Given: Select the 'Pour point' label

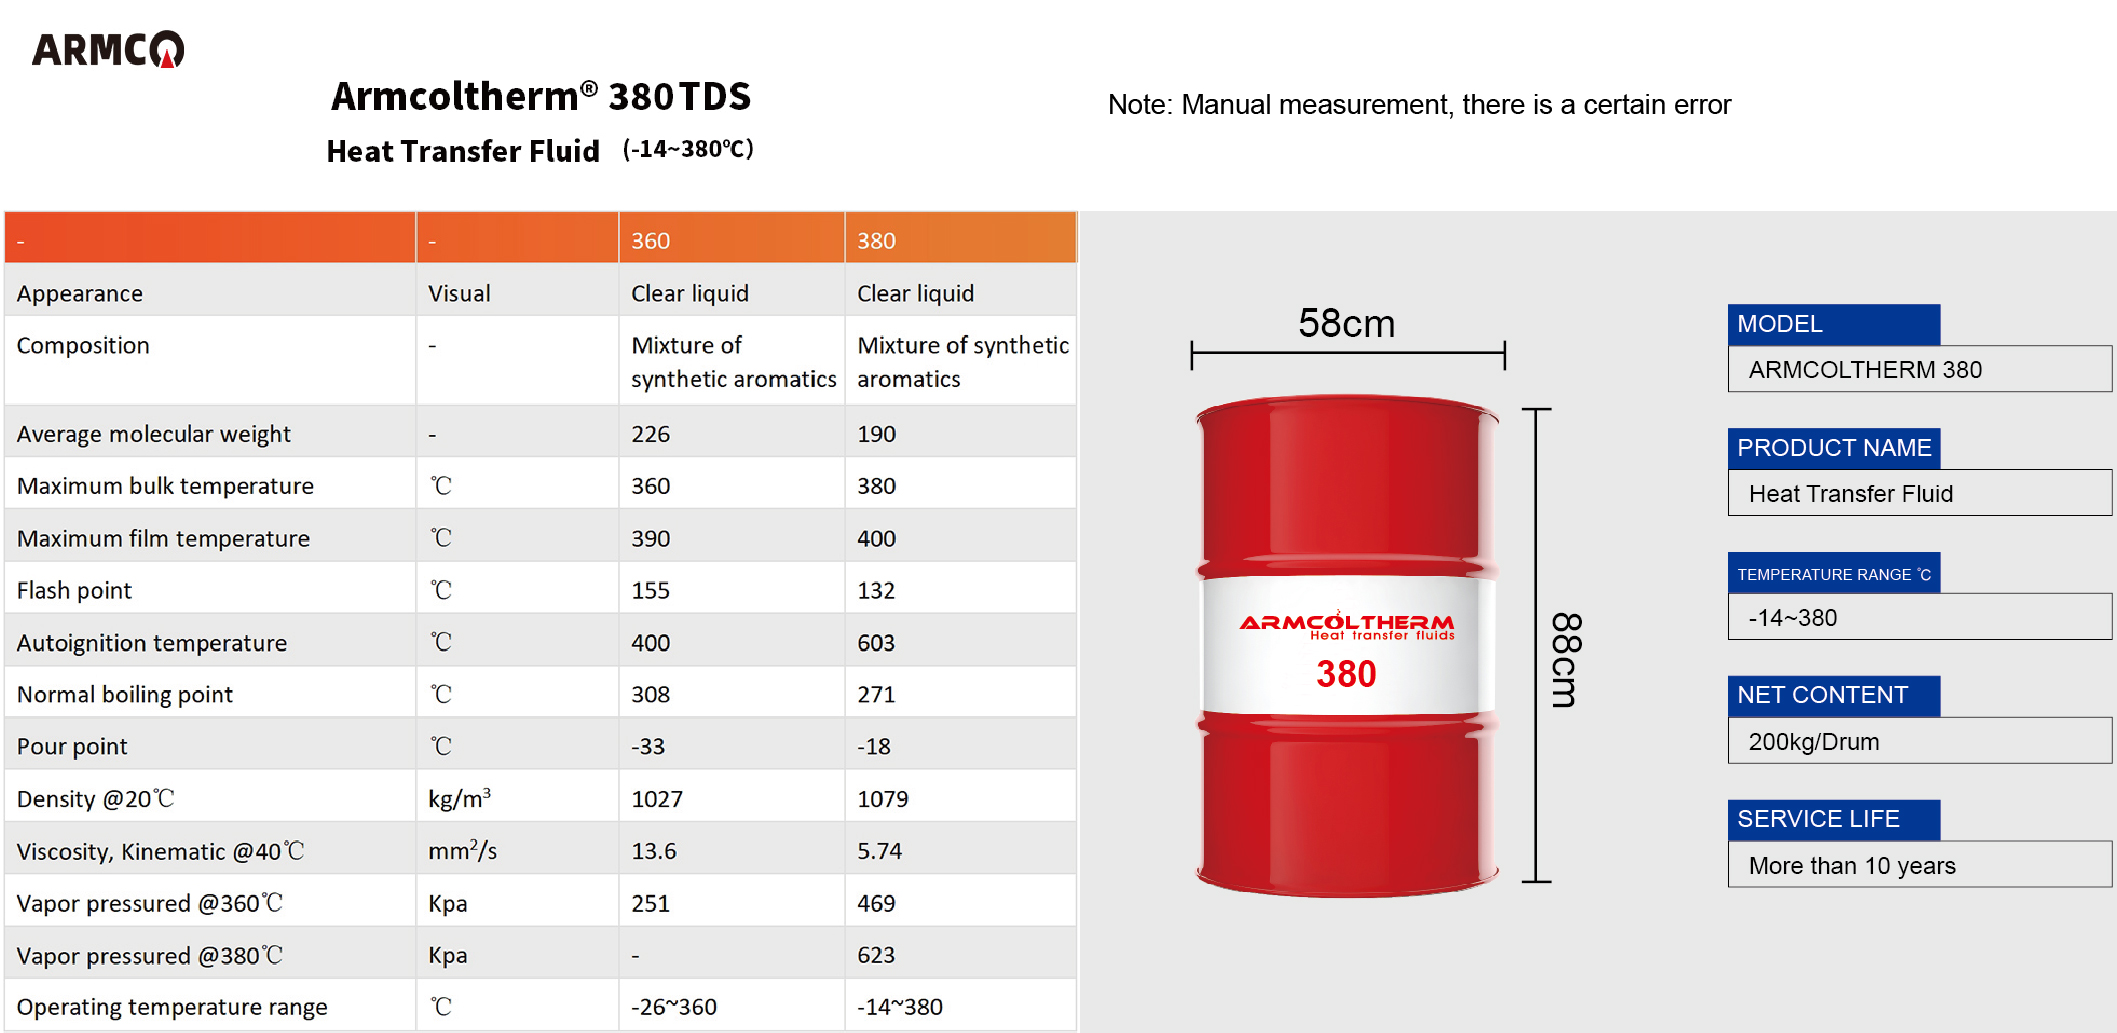Looking at the screenshot, I should (72, 746).
